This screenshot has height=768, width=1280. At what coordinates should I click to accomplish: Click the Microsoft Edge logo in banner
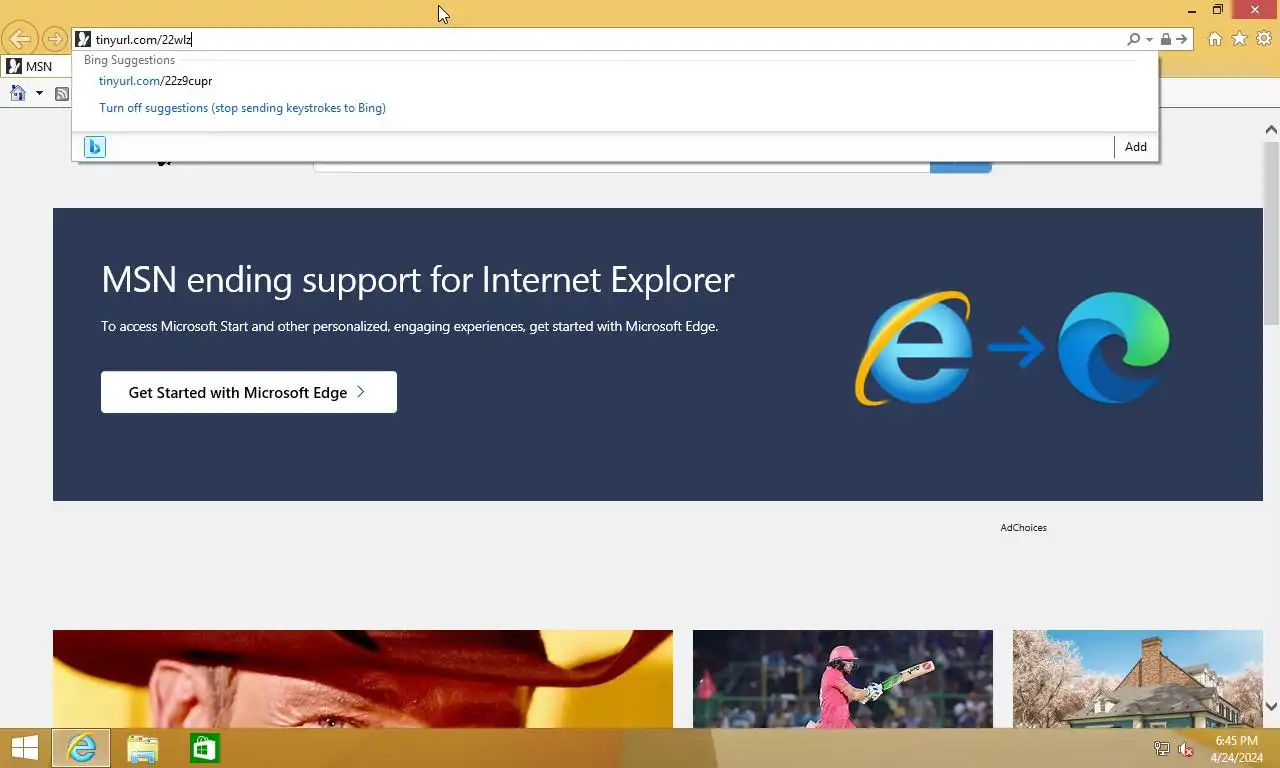(x=1114, y=348)
